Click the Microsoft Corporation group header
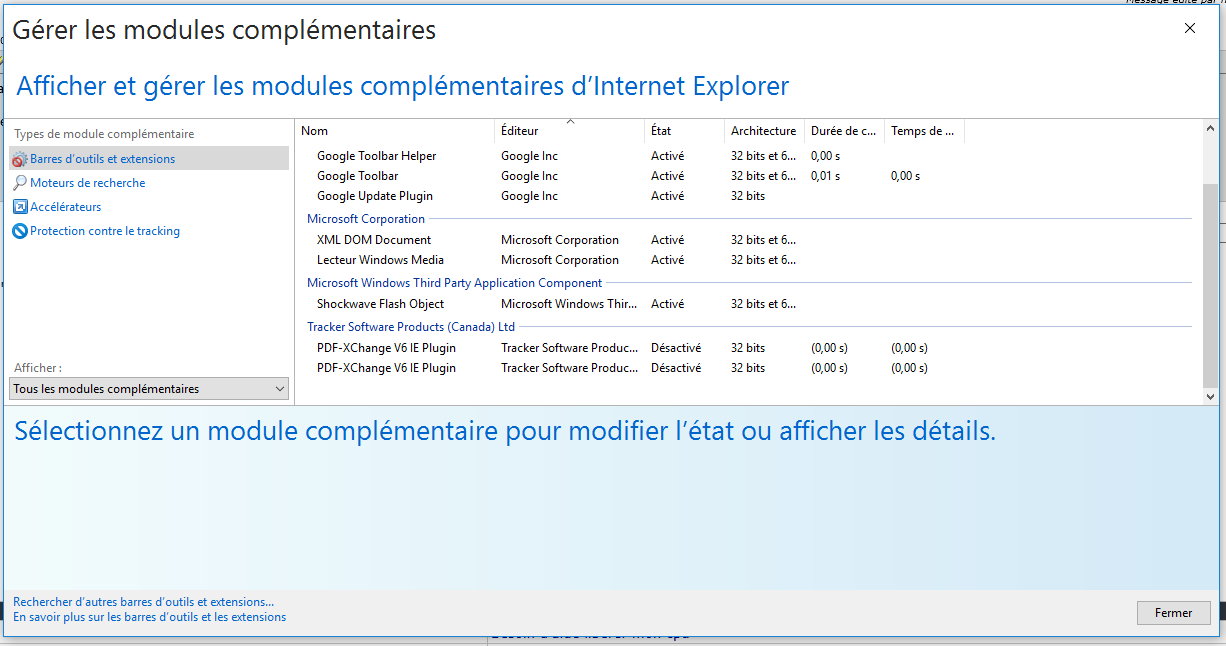The height and width of the screenshot is (646, 1226). coord(366,219)
